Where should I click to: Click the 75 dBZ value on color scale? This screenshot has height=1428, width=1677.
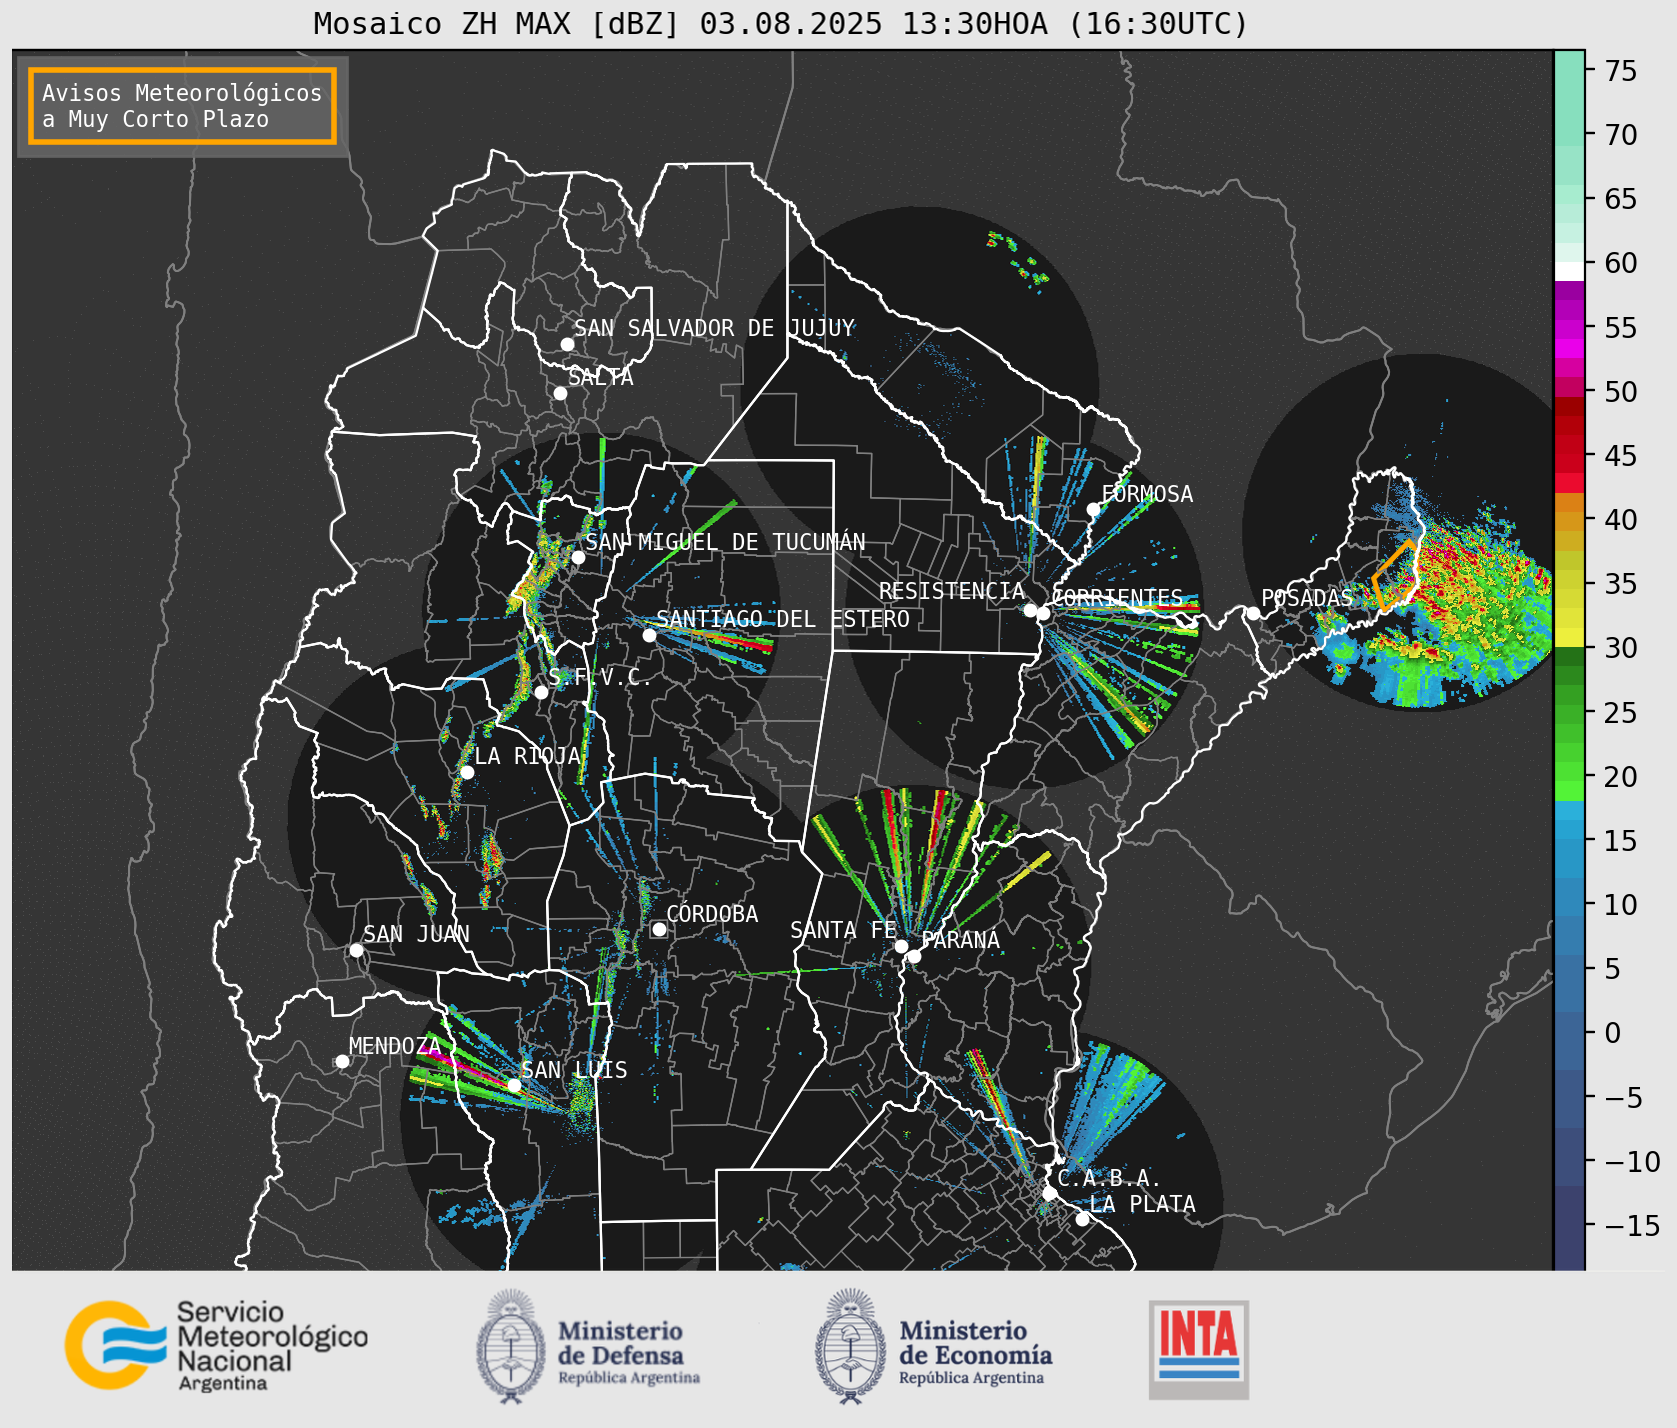pyautogui.click(x=1621, y=70)
